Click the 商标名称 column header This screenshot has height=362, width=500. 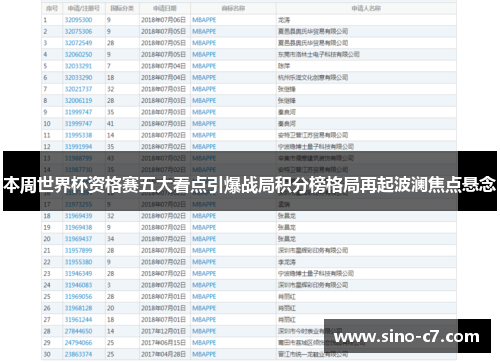pyautogui.click(x=233, y=8)
